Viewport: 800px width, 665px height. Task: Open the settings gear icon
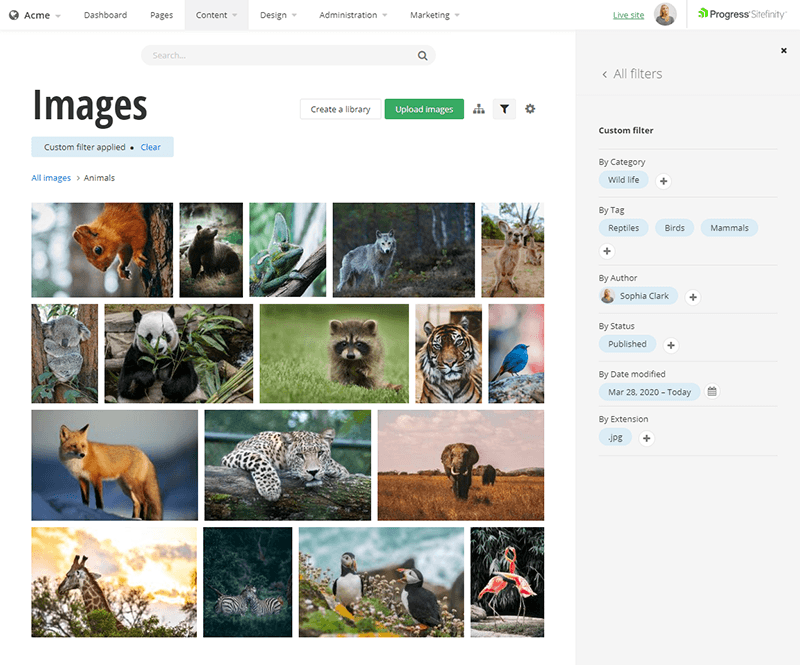click(x=530, y=109)
